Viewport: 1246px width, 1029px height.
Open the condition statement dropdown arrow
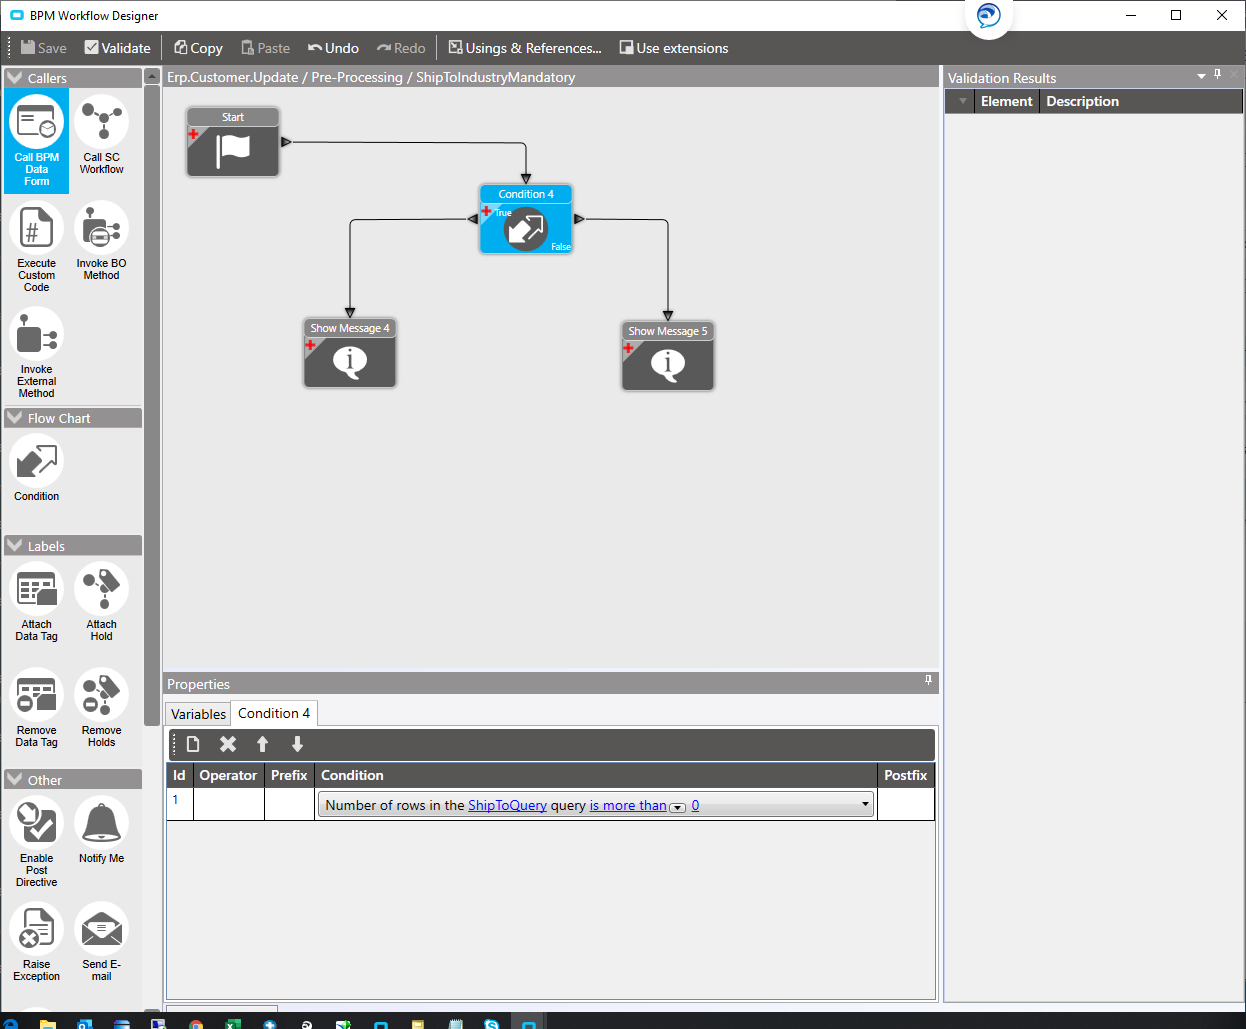[x=865, y=804]
